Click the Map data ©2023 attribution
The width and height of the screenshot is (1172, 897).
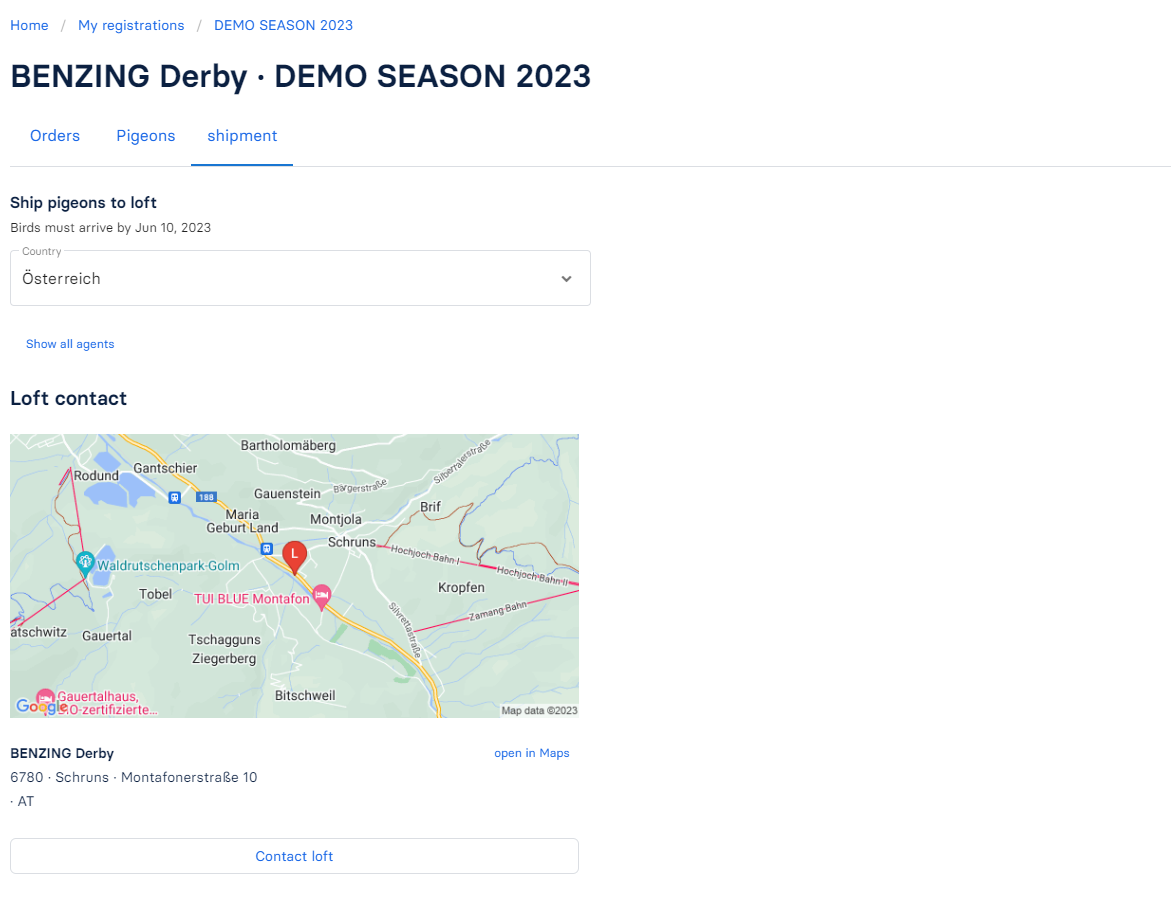[x=539, y=711]
